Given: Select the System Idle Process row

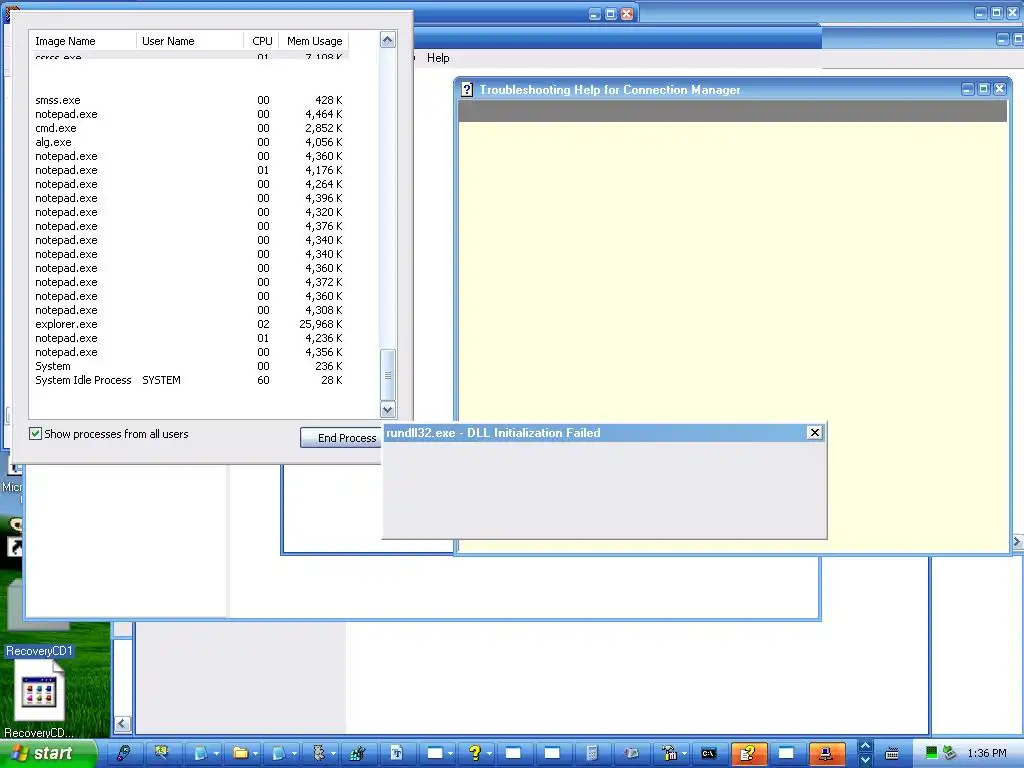Looking at the screenshot, I should (x=189, y=380).
